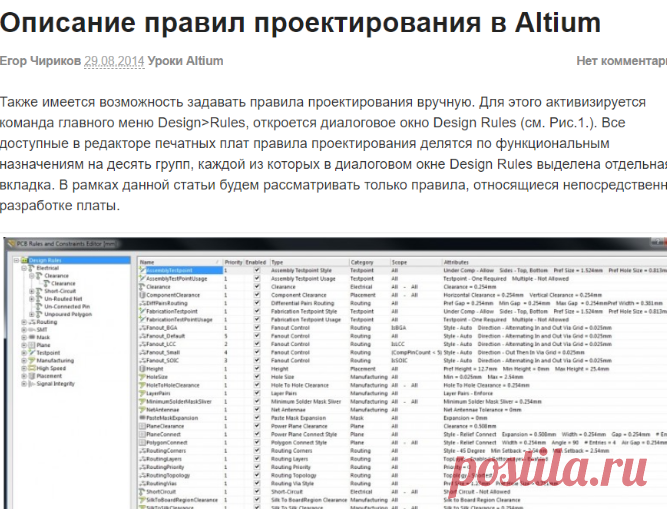667x509 pixels.
Task: Click the Polygon Connect Style type cell
Action: pos(299,442)
